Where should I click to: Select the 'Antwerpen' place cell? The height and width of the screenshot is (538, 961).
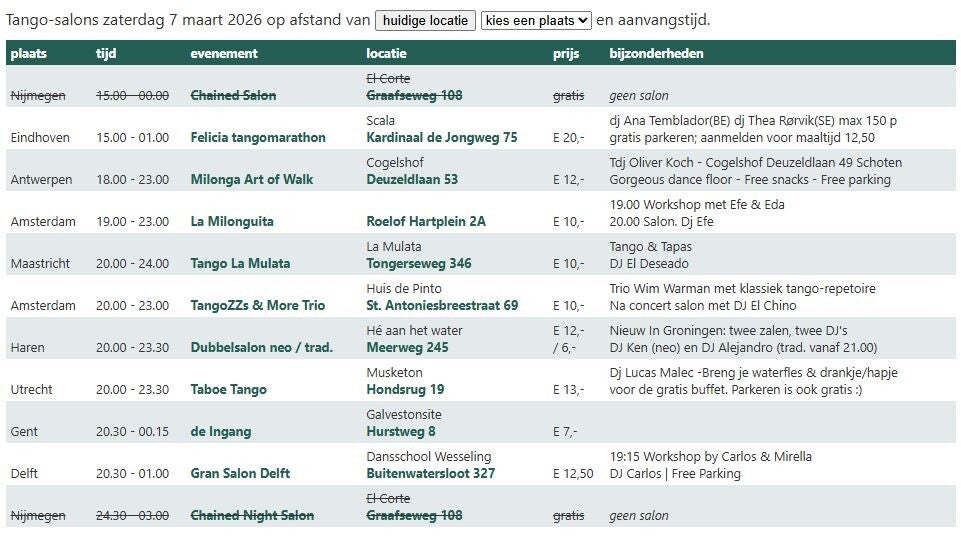click(41, 180)
